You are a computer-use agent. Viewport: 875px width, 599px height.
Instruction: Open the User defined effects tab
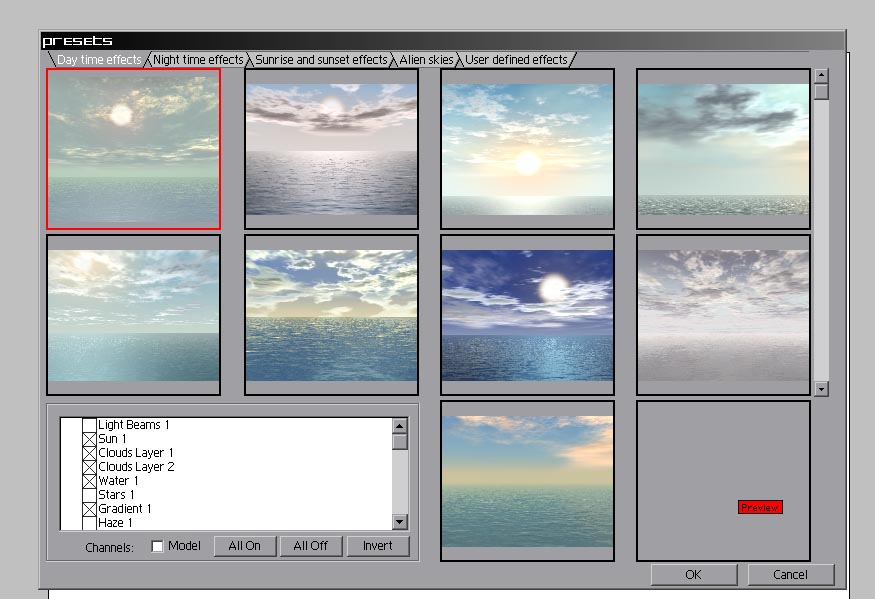pos(516,60)
